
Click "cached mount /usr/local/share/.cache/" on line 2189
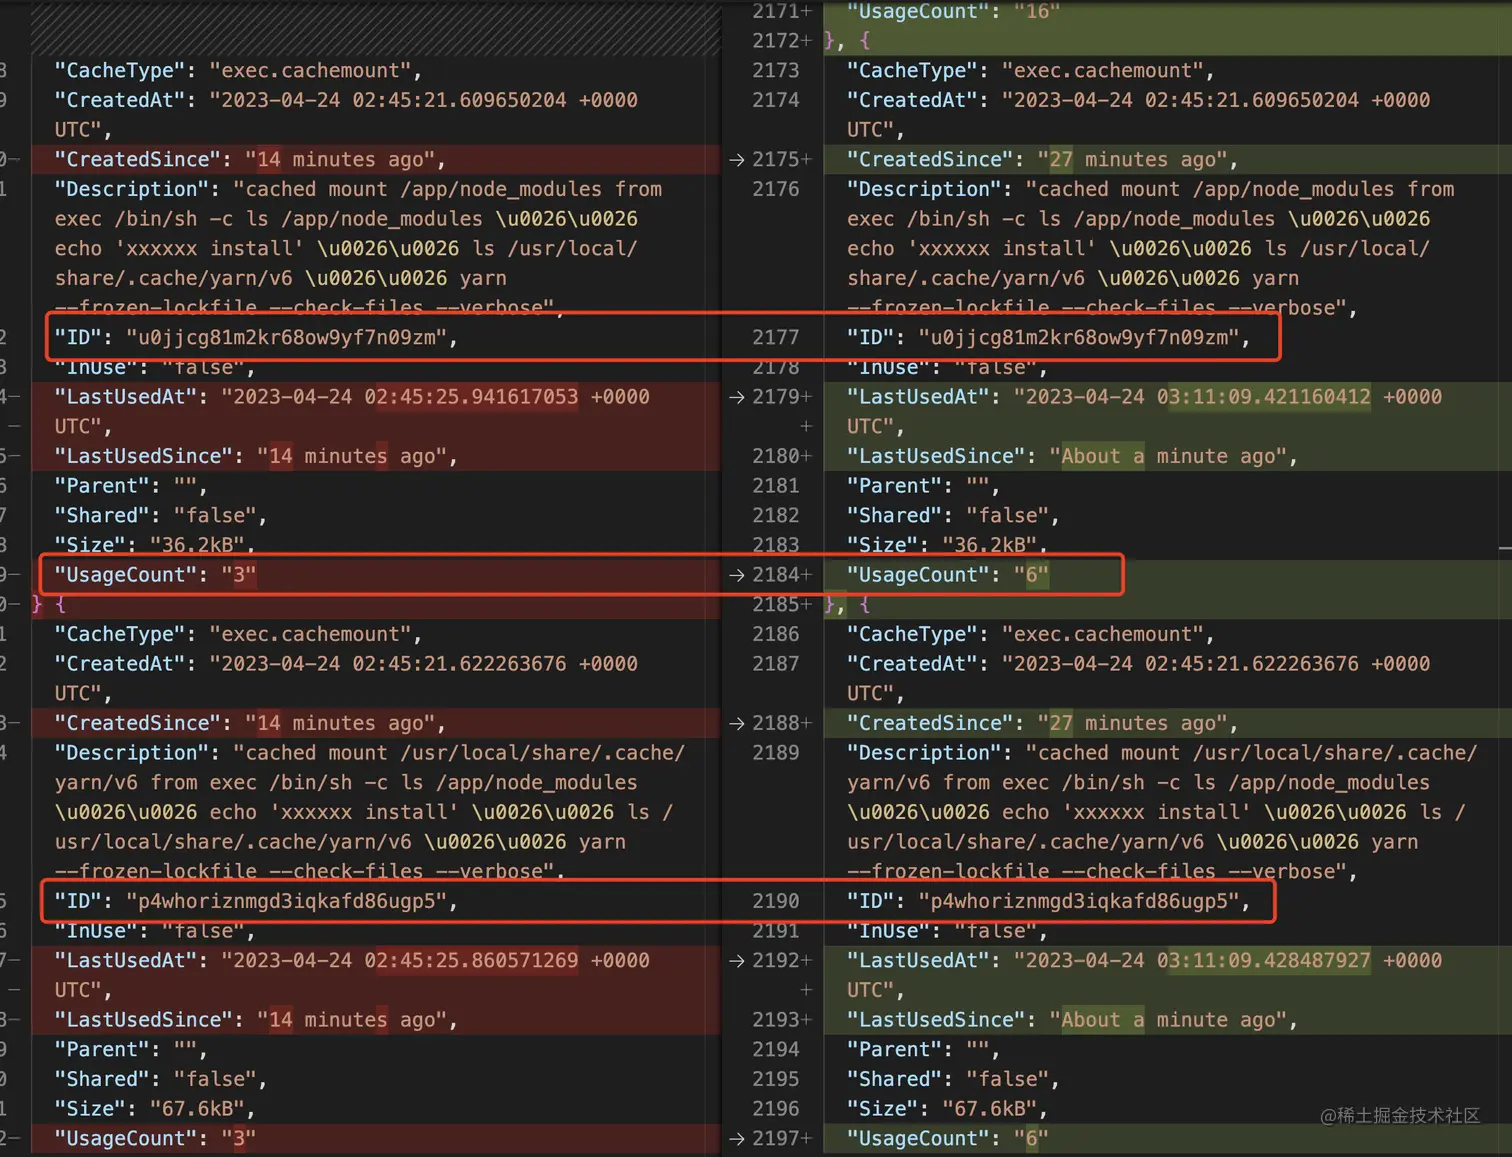point(1252,753)
